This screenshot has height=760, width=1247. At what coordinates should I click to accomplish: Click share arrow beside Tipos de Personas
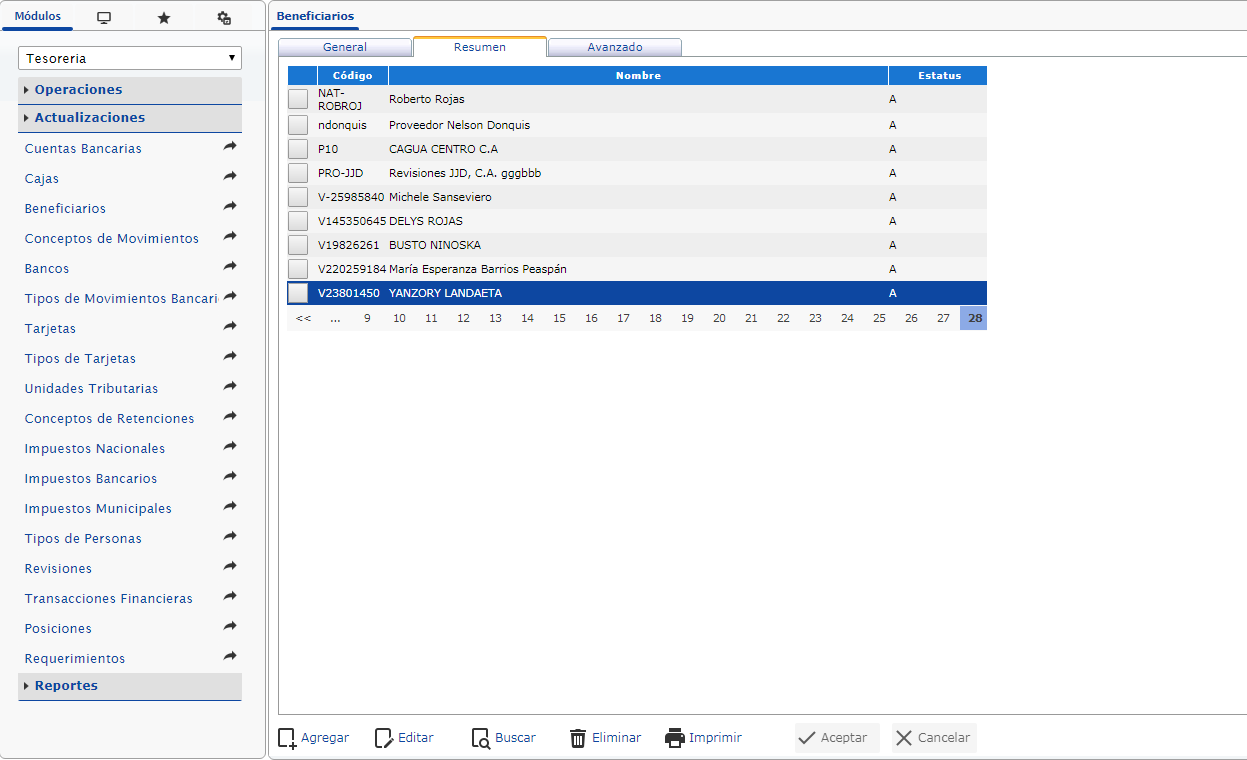[230, 537]
